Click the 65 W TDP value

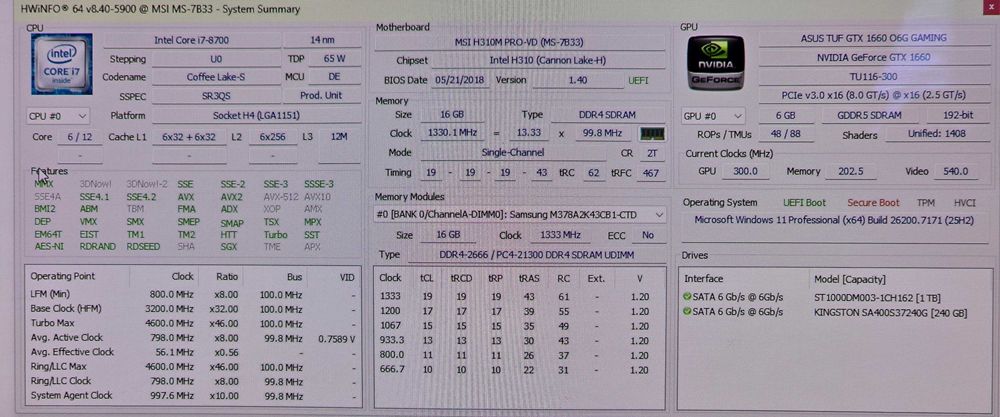click(334, 59)
